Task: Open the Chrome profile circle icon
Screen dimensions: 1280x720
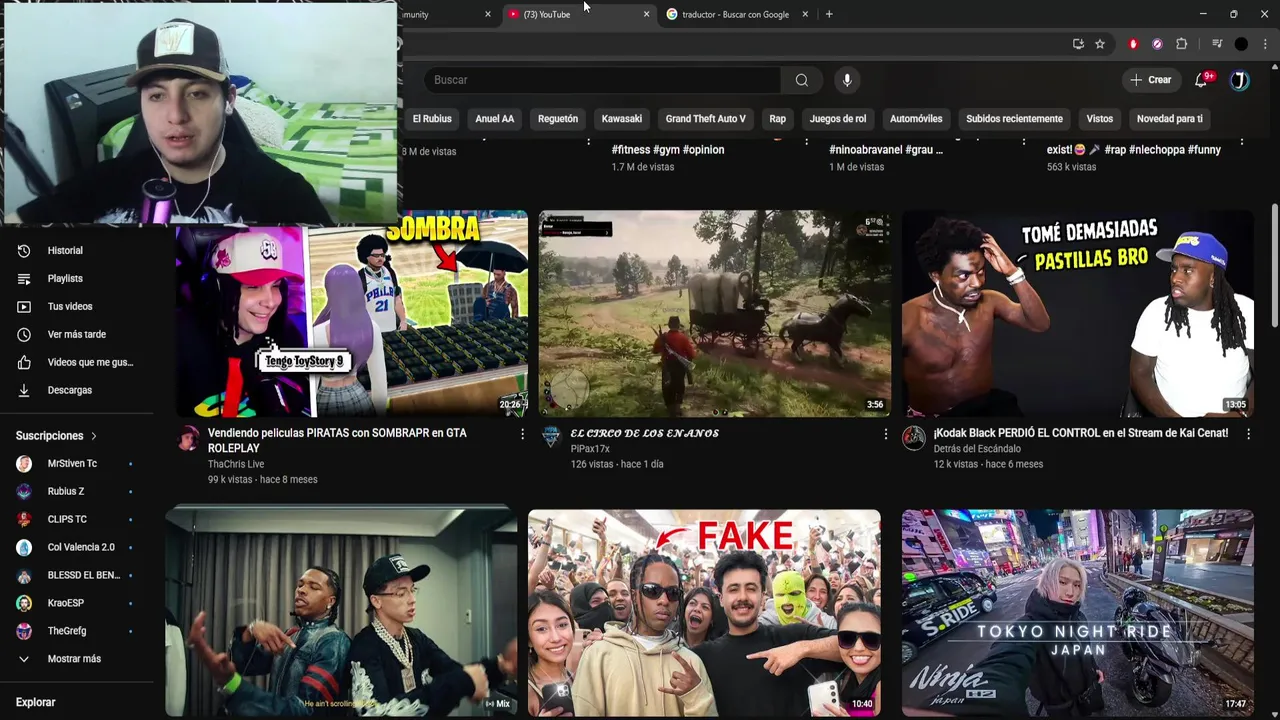Action: [1241, 44]
